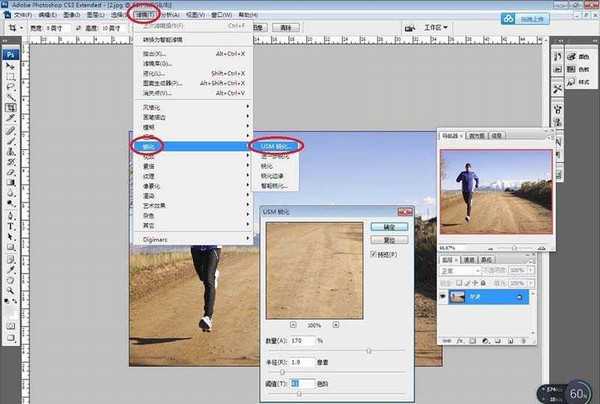600x404 pixels.
Task: Select the Type tool (T icon)
Action: point(11,226)
